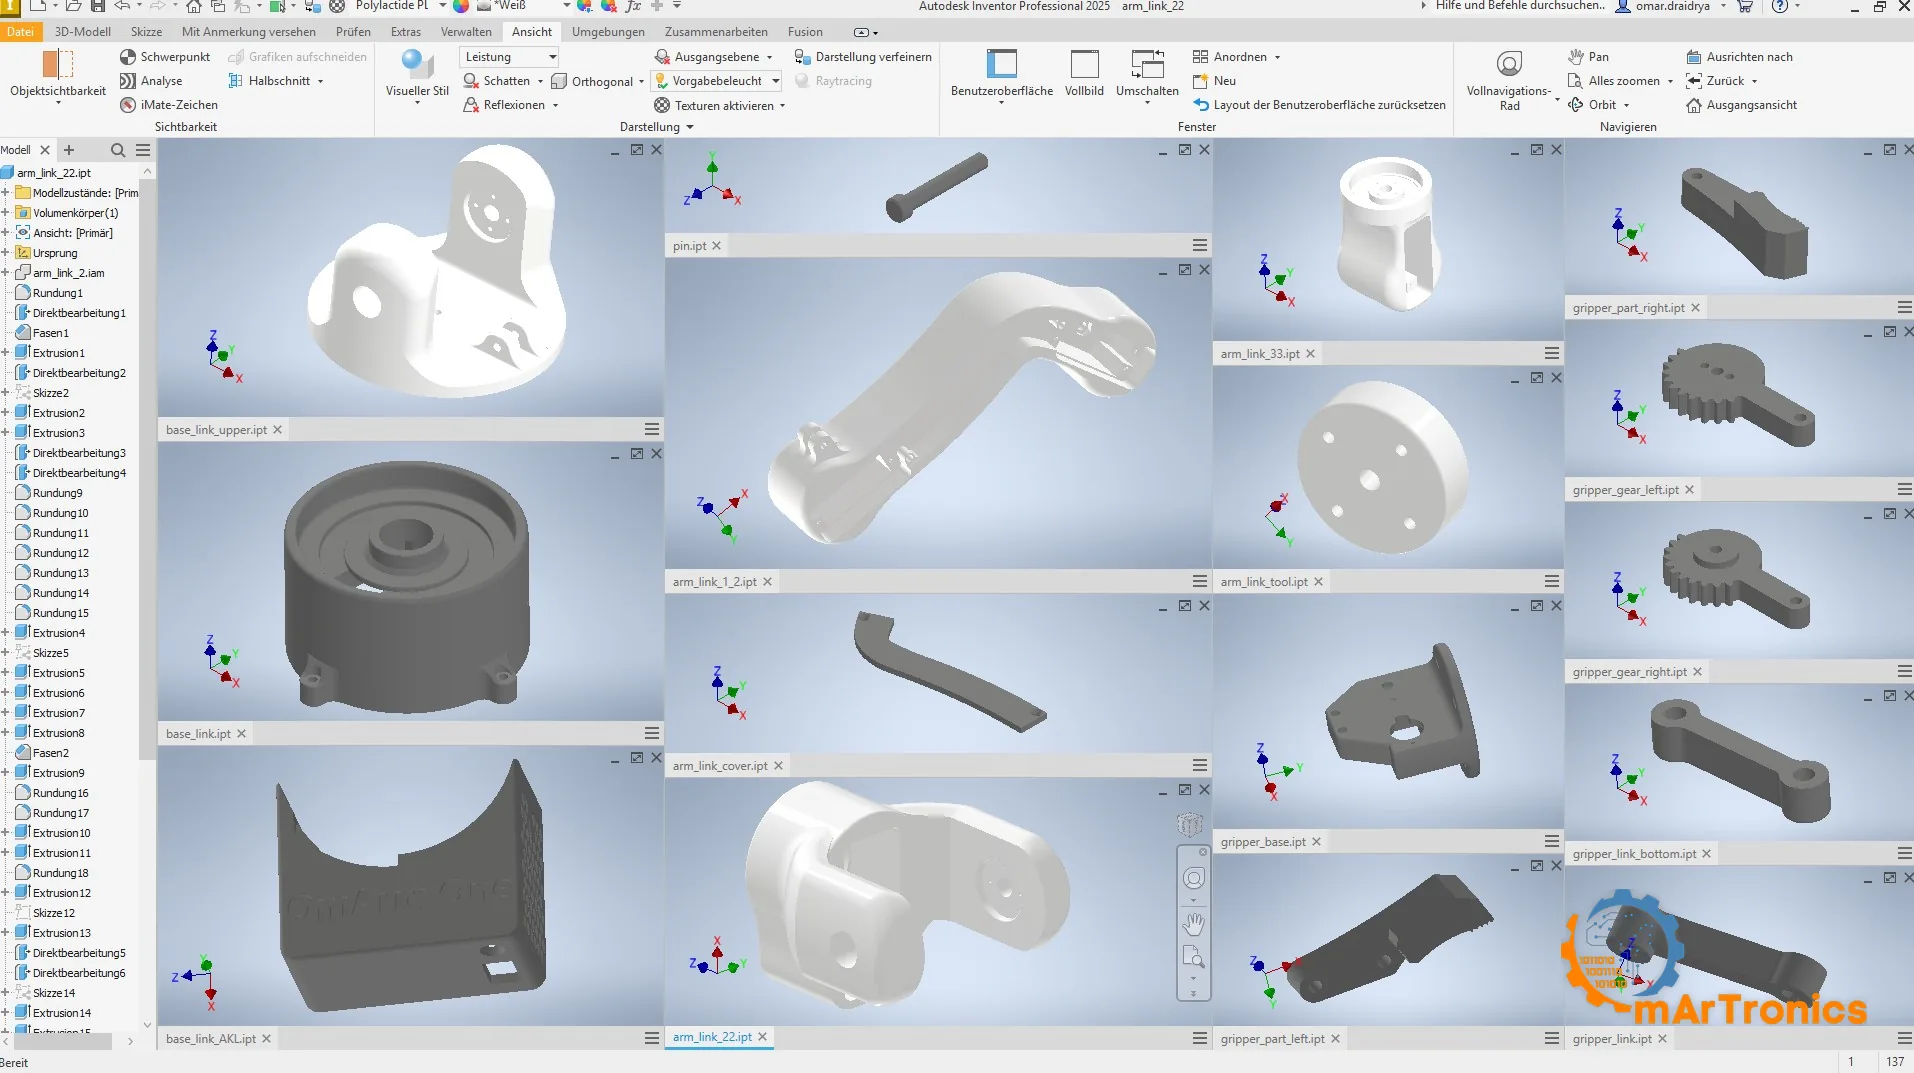The height and width of the screenshot is (1073, 1914).
Task: Click Layout der Benutzeroberfläche zurücksetzen
Action: 1319,105
